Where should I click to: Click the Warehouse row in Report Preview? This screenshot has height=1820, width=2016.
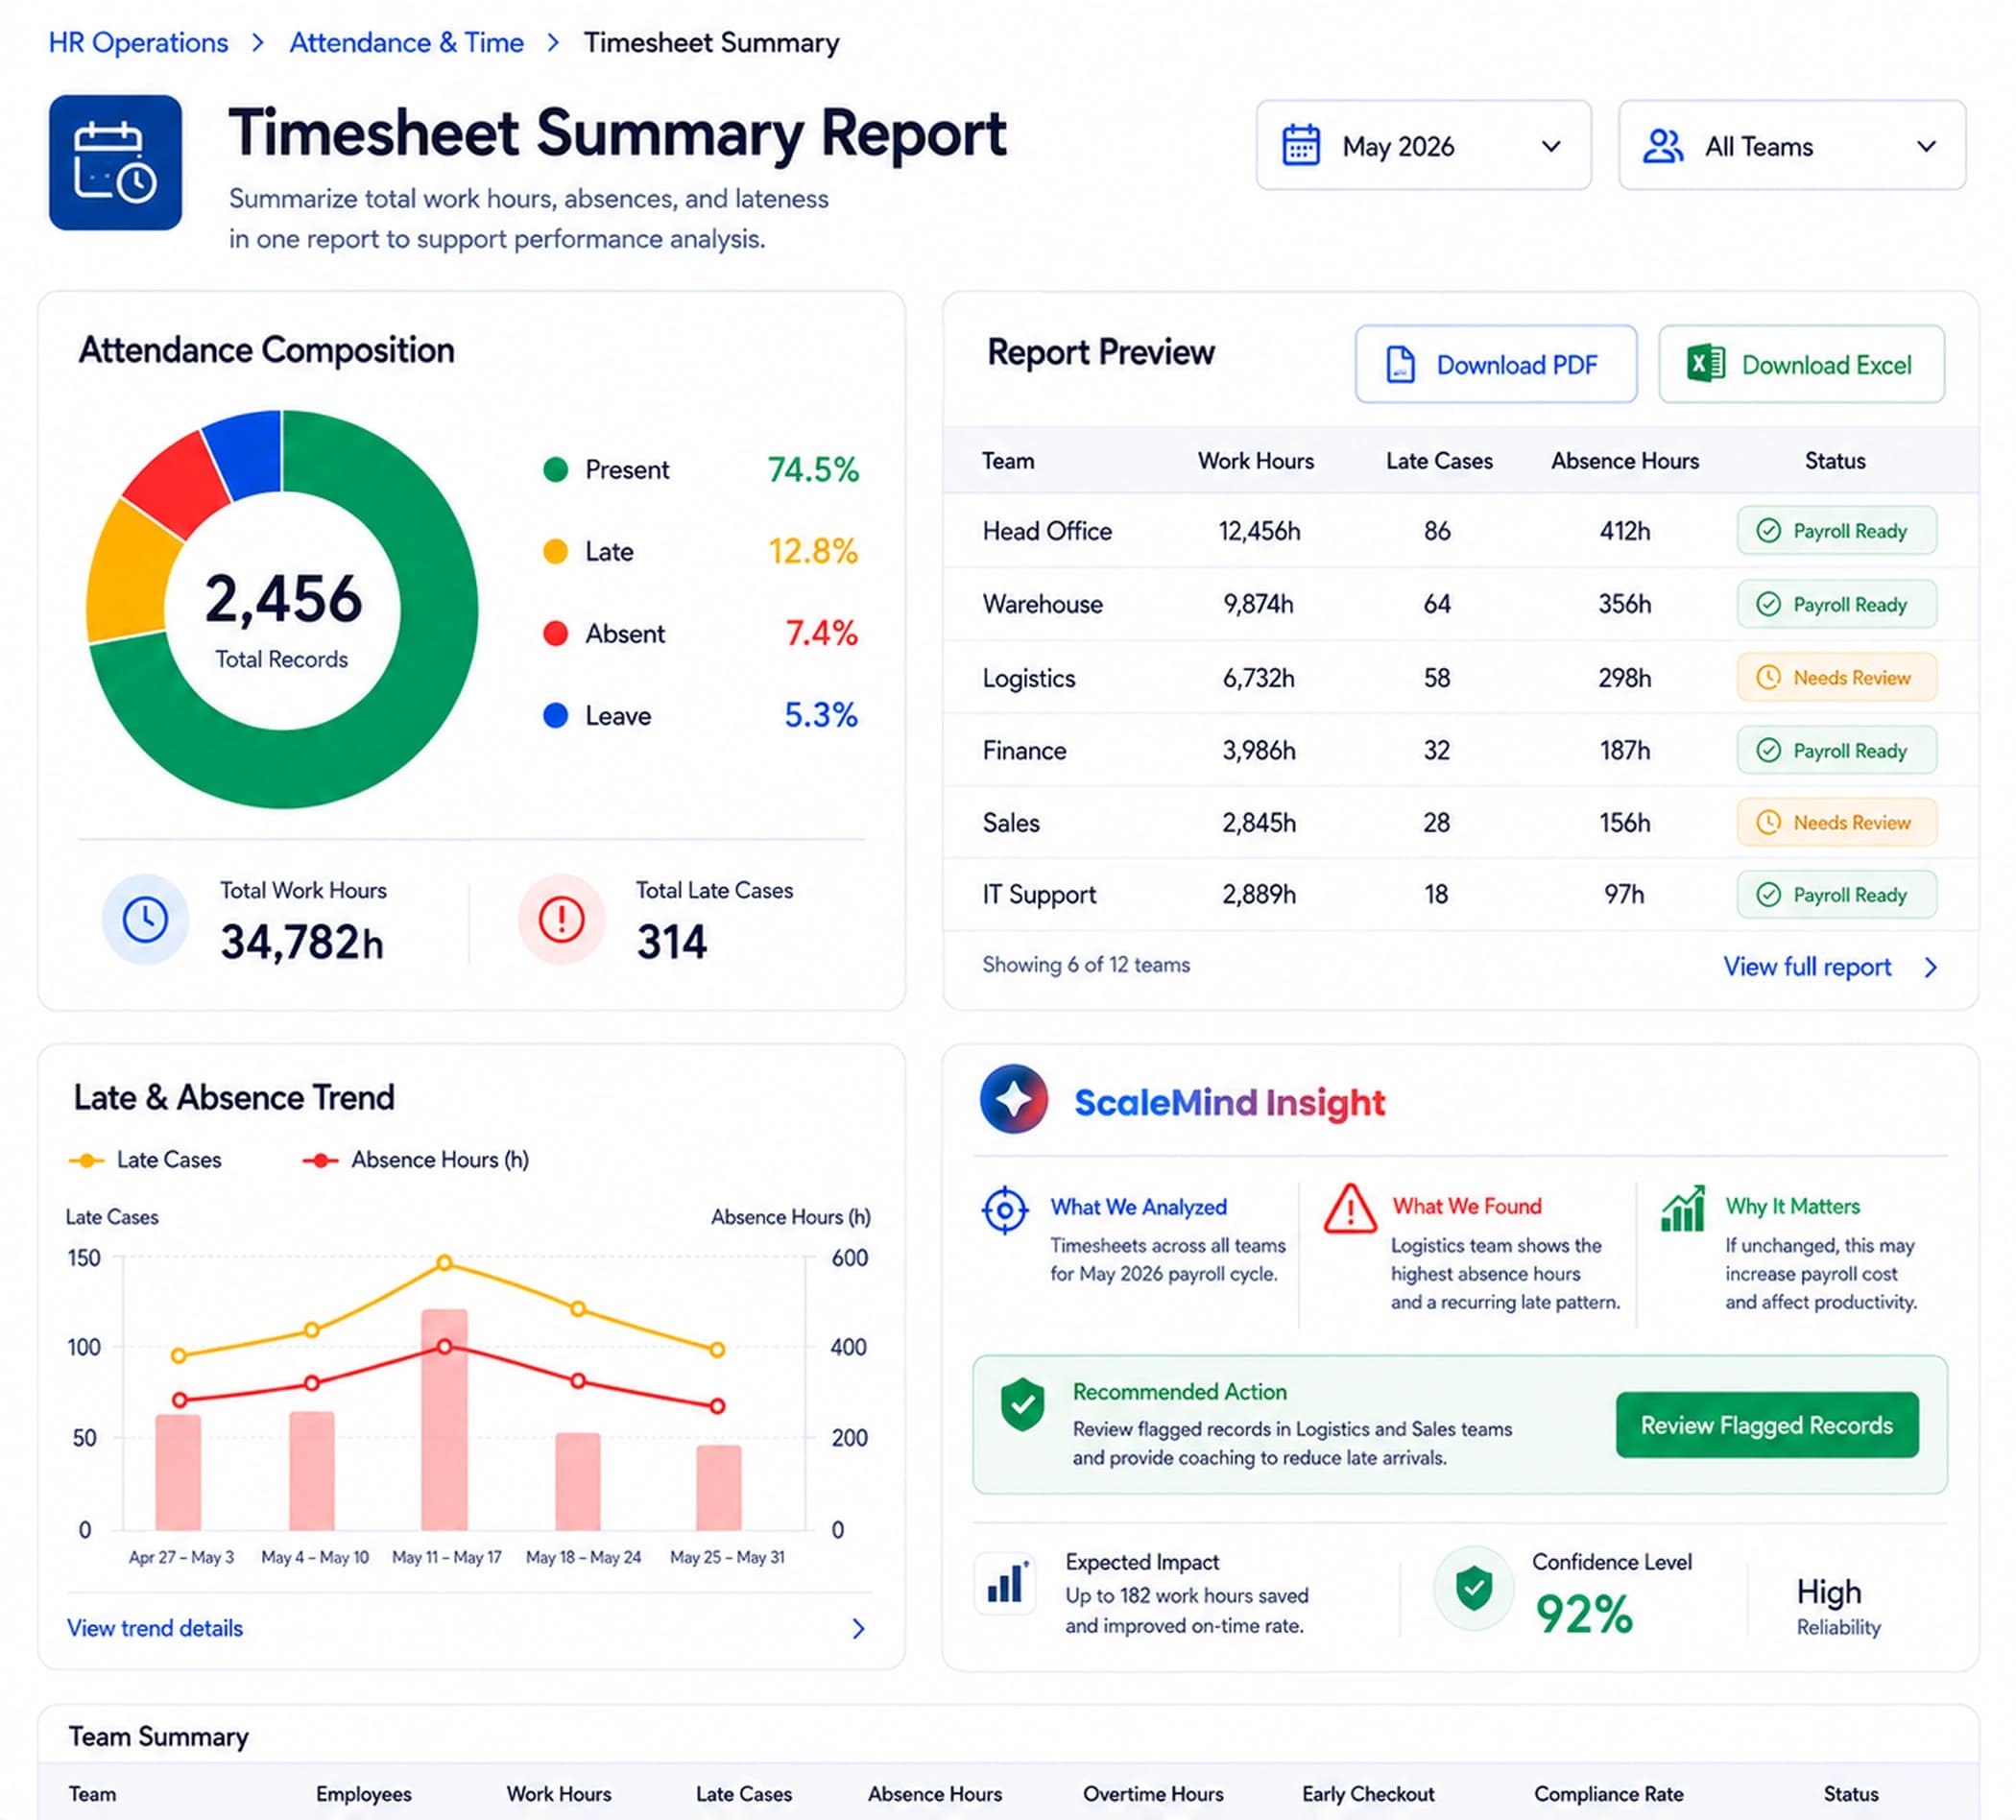coord(1460,605)
